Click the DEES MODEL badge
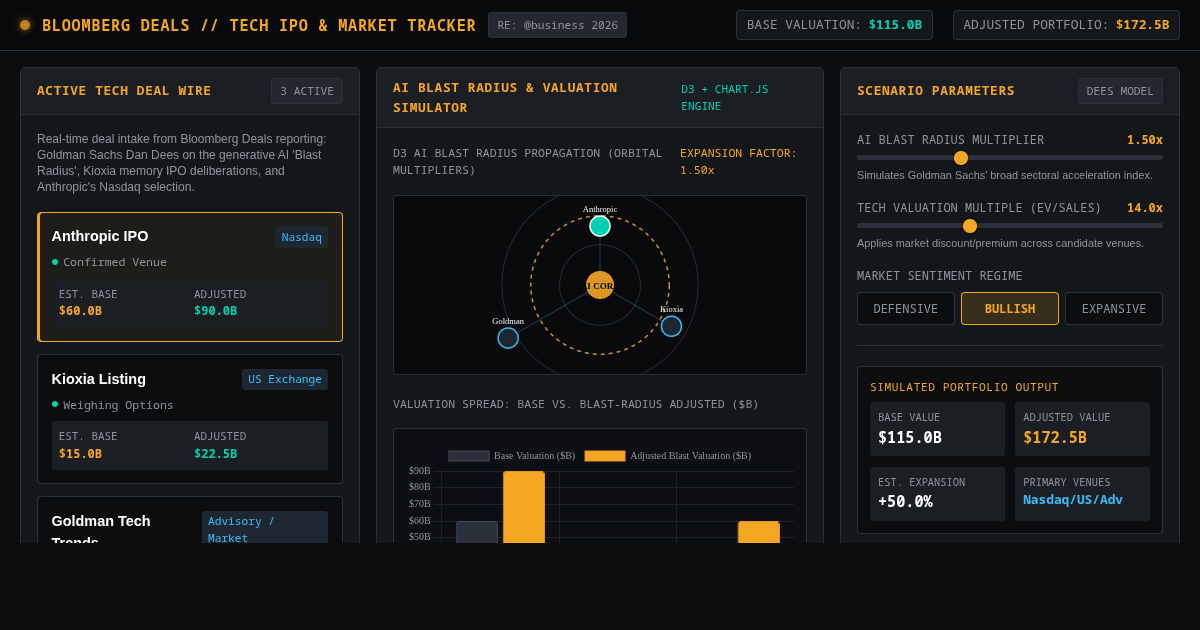This screenshot has width=1200, height=630. click(1120, 91)
